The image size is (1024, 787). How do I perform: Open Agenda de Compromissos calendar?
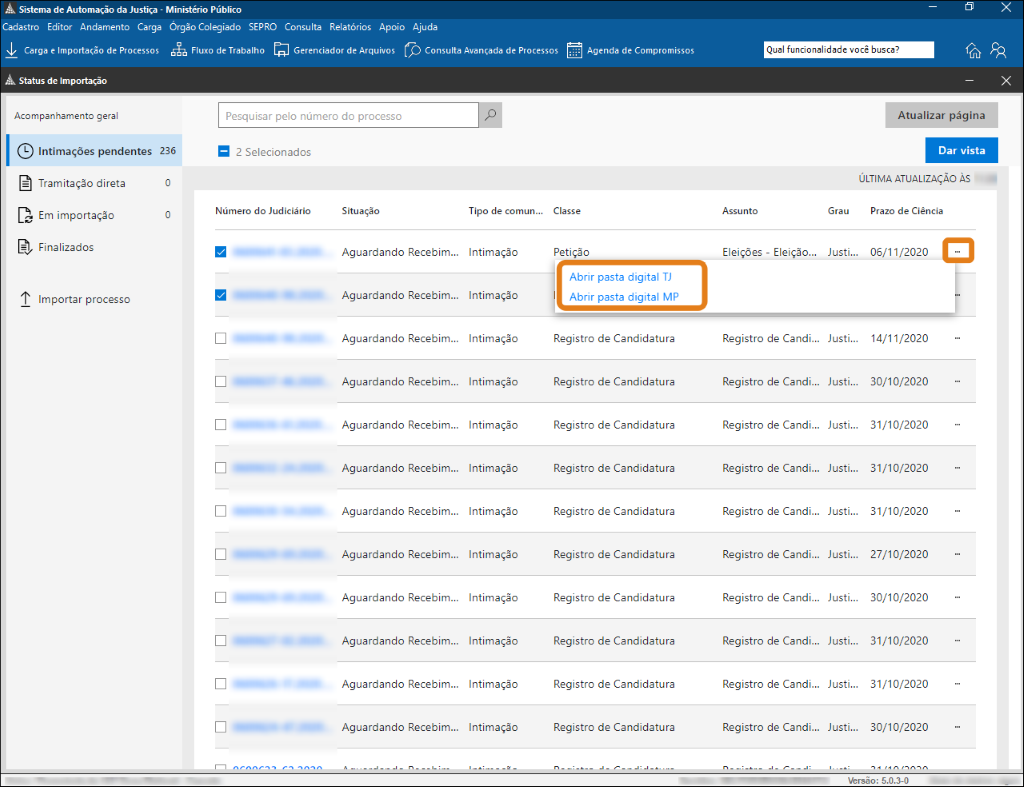(575, 50)
